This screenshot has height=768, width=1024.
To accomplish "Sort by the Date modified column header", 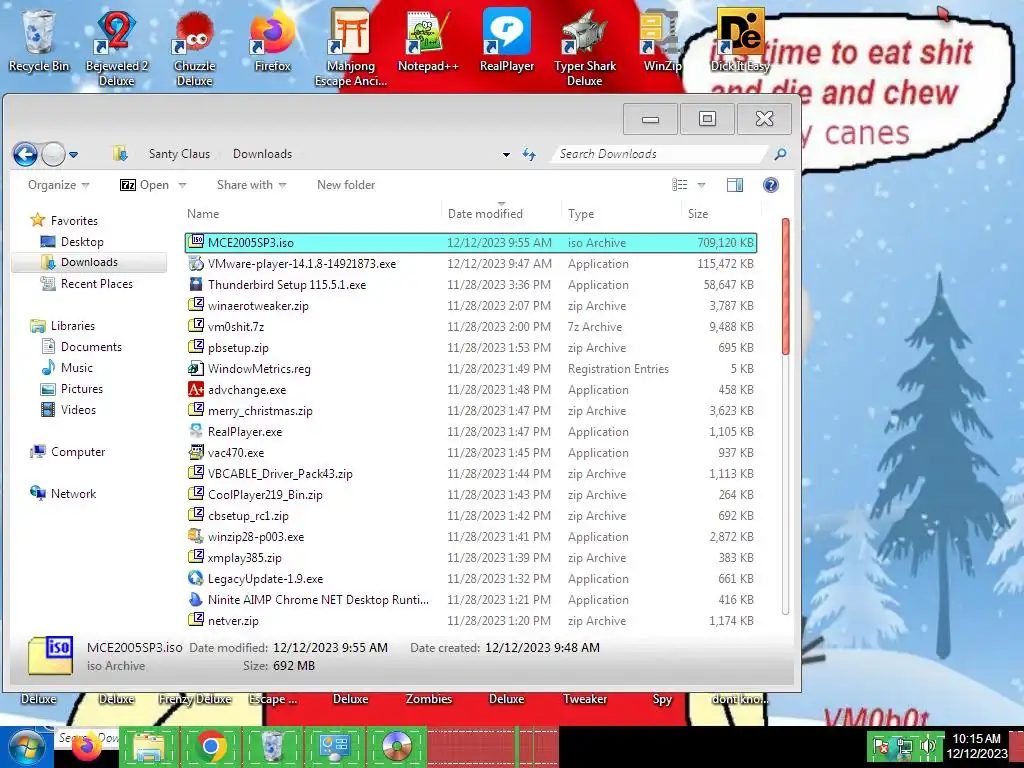I will click(x=501, y=214).
